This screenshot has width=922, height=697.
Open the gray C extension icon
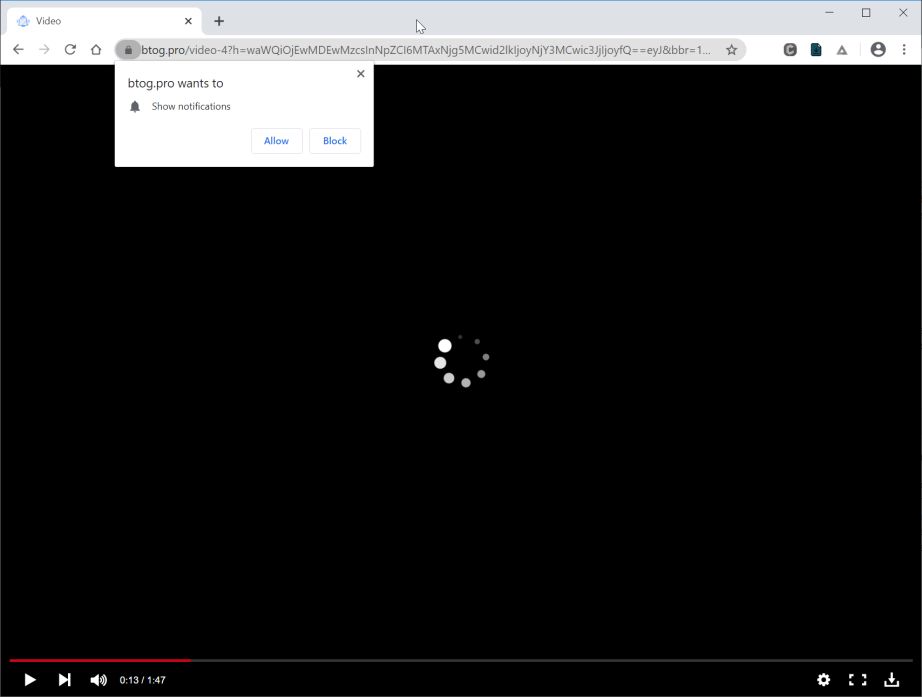tap(790, 50)
